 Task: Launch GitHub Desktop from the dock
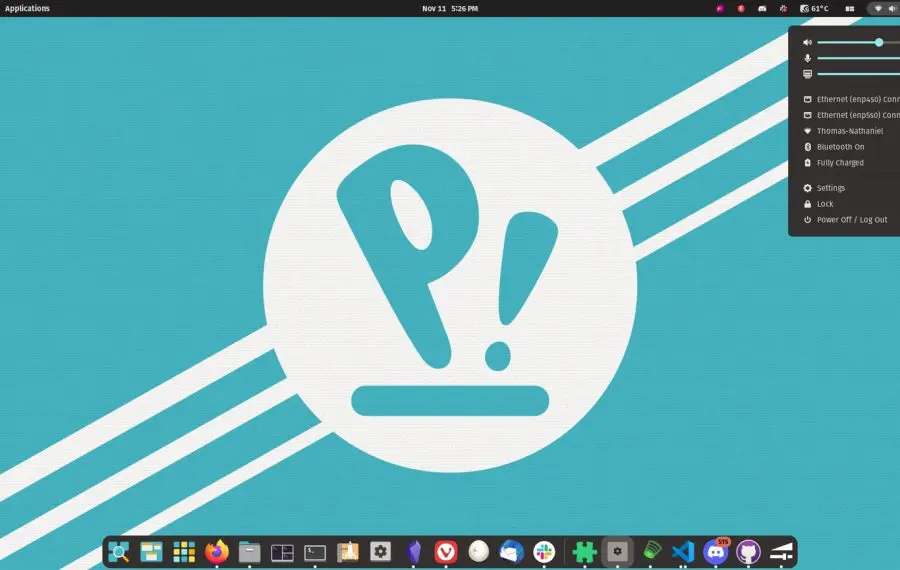click(748, 552)
